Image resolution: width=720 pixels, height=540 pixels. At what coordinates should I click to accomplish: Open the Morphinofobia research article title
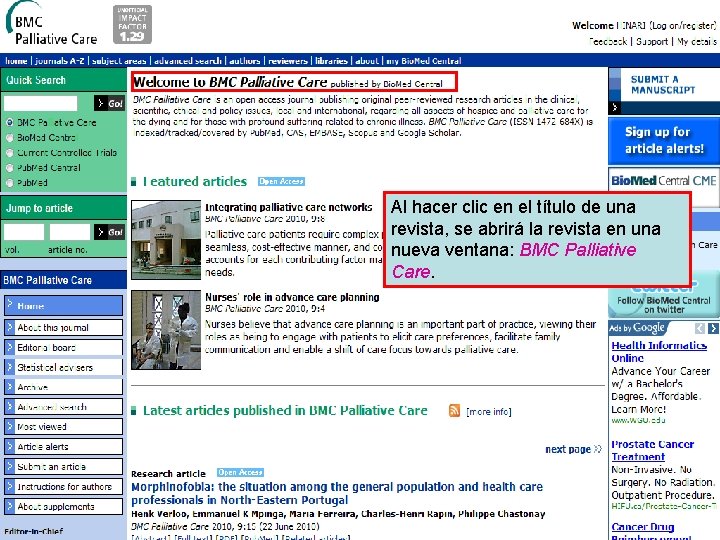[337, 493]
